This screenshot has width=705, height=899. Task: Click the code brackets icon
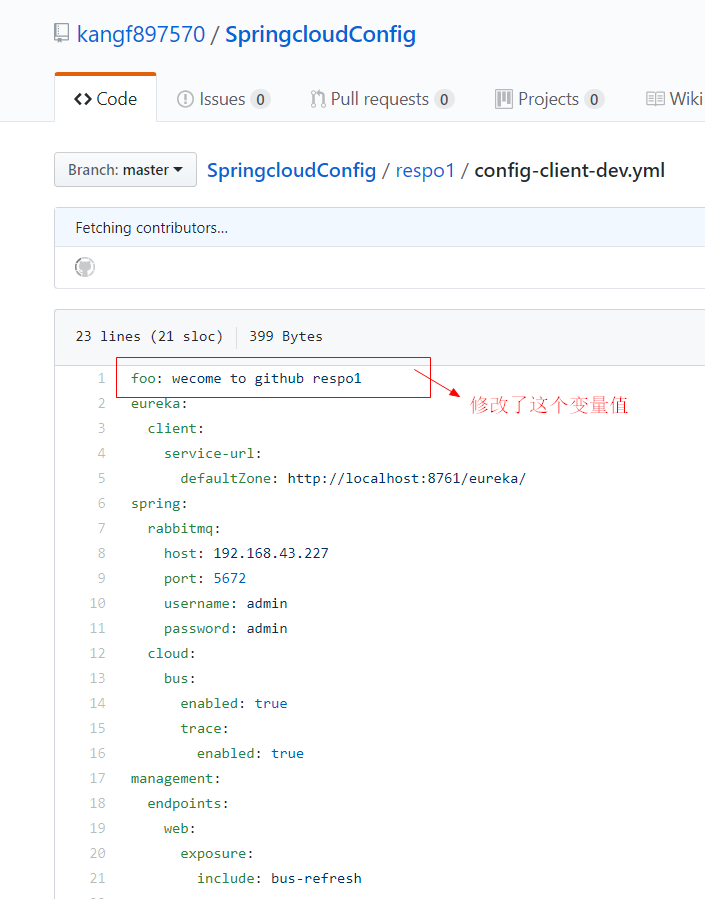[83, 99]
